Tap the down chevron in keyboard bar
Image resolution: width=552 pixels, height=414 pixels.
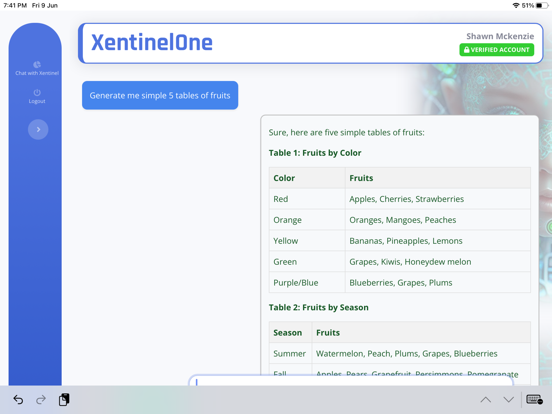pos(508,400)
